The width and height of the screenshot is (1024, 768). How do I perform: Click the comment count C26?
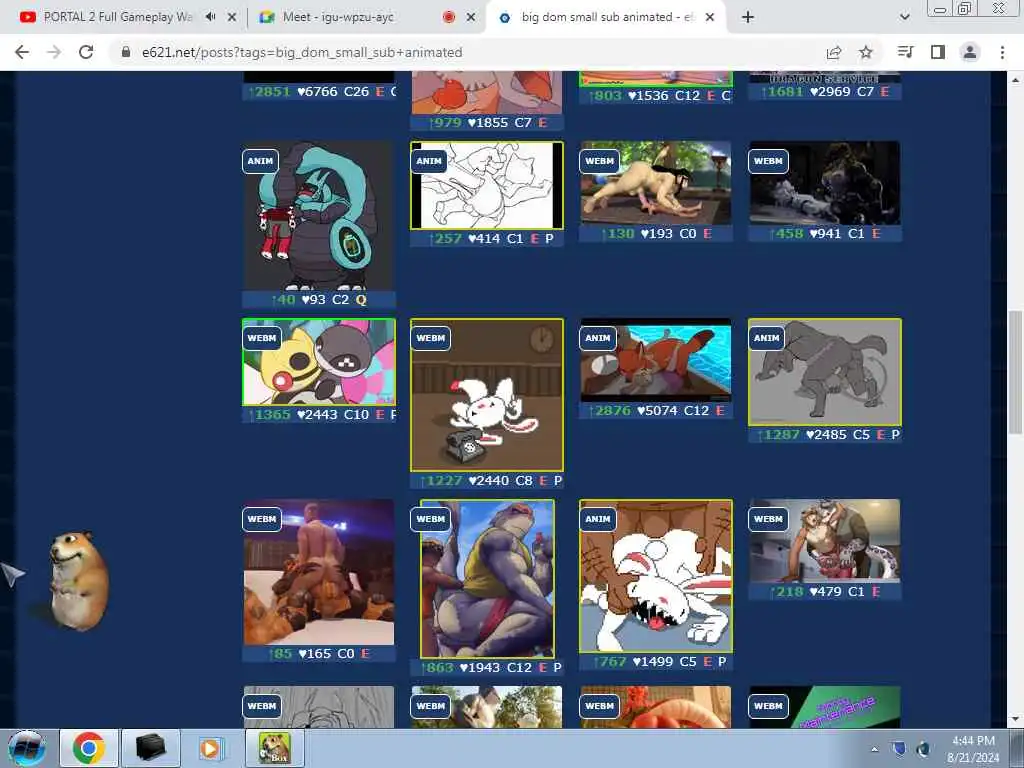click(x=357, y=91)
